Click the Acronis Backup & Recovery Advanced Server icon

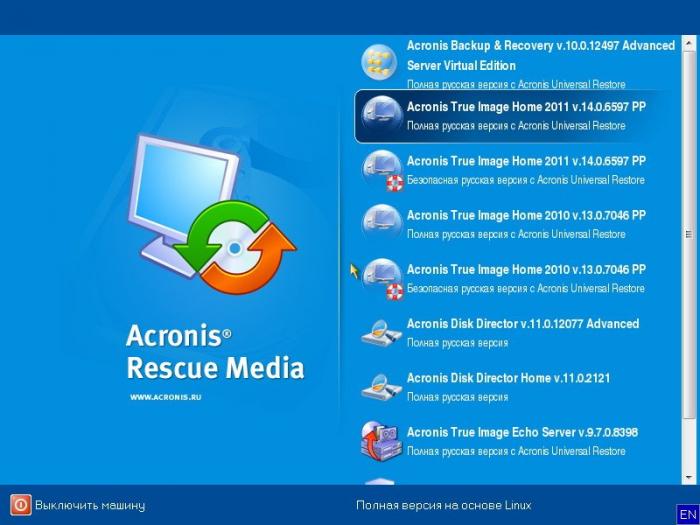[379, 62]
